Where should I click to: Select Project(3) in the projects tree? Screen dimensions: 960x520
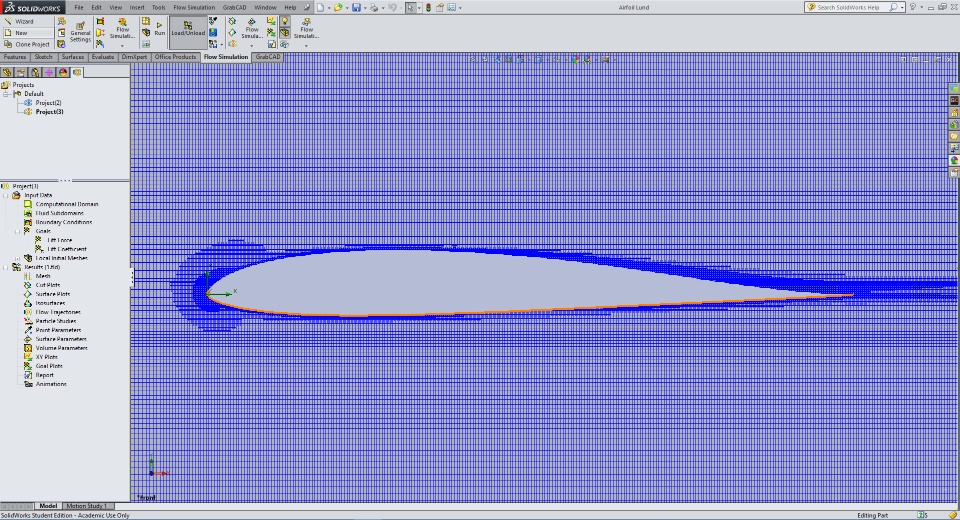49,111
